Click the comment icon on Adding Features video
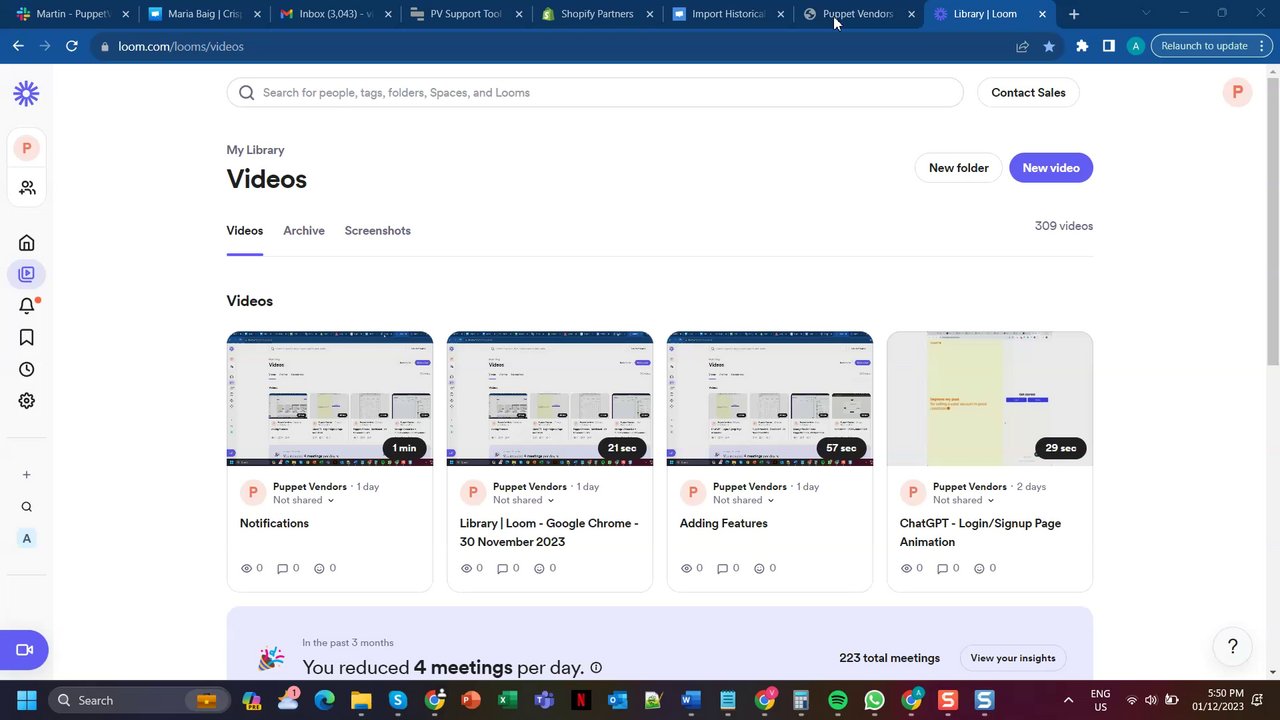 tap(723, 568)
